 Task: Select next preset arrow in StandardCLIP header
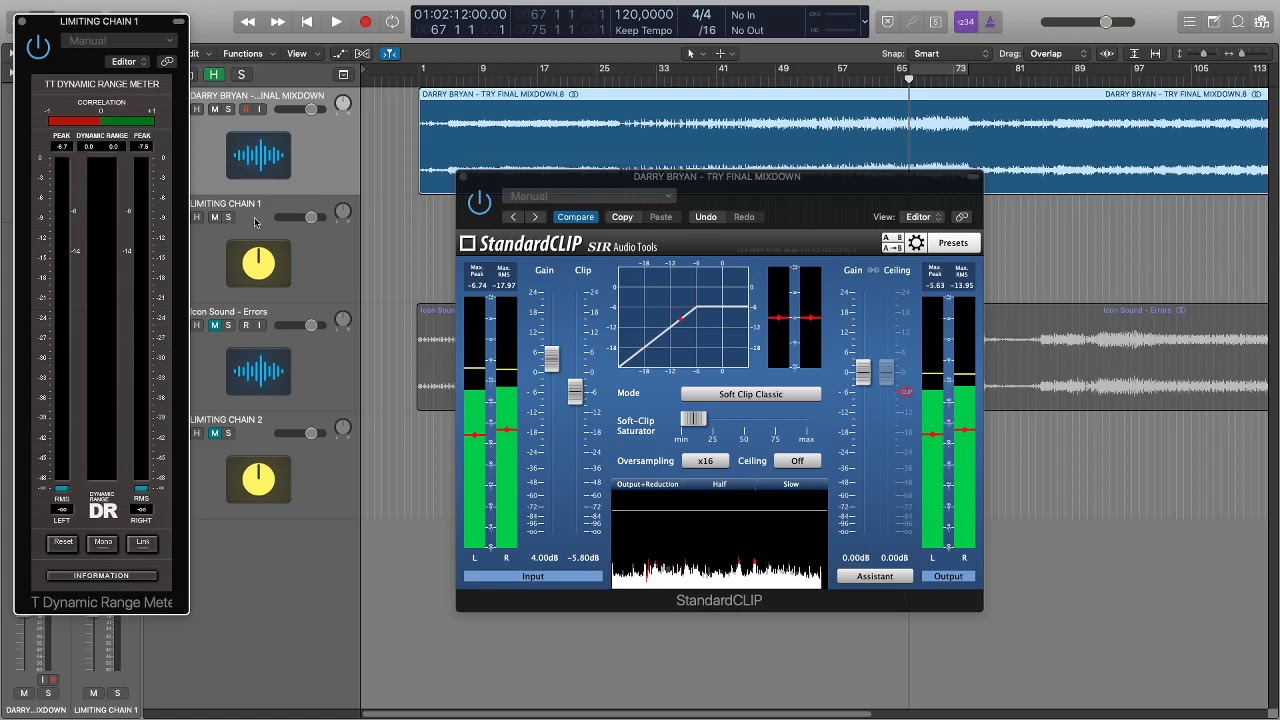click(535, 217)
